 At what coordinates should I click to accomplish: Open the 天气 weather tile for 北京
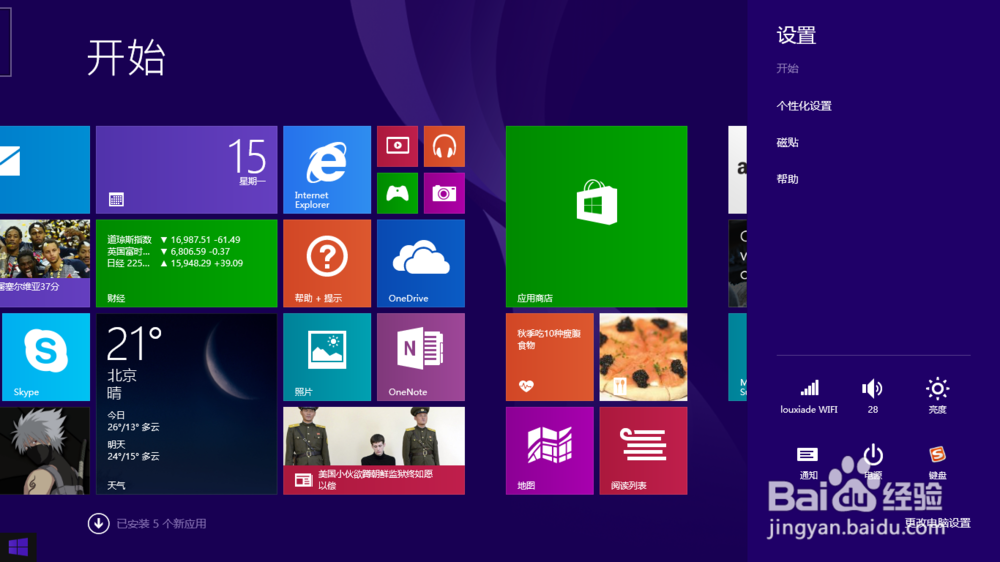pos(186,404)
